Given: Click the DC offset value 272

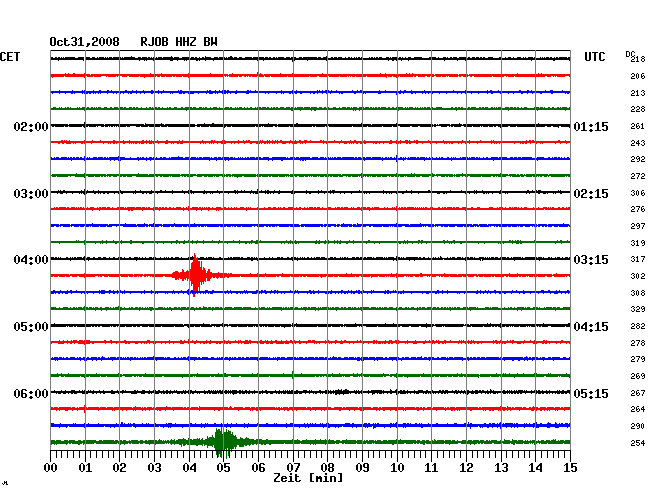Looking at the screenshot, I should coord(638,176).
